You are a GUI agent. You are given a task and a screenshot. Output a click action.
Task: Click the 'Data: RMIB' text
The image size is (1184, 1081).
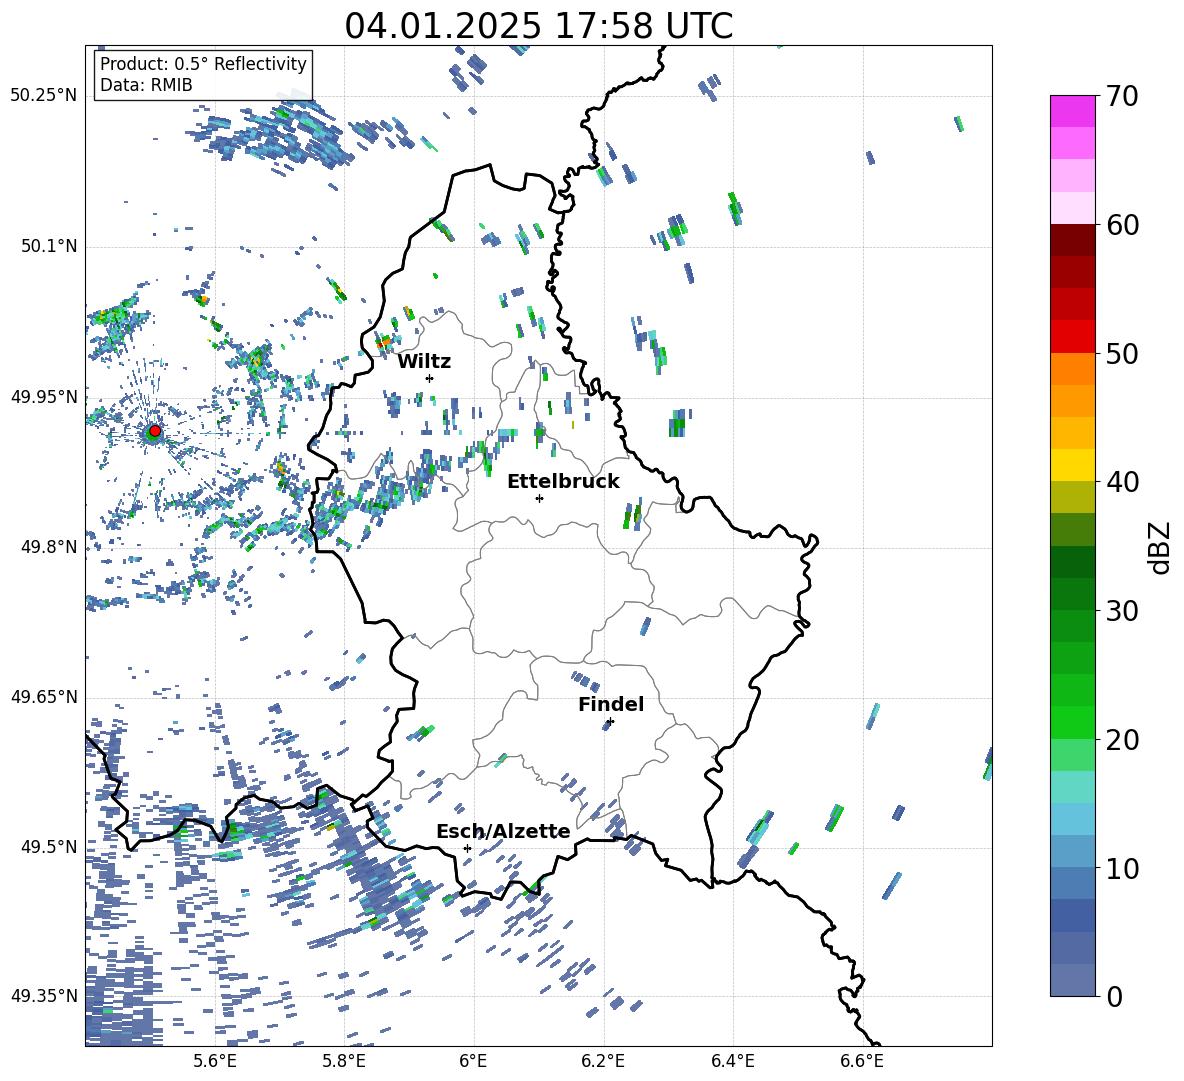tap(146, 85)
